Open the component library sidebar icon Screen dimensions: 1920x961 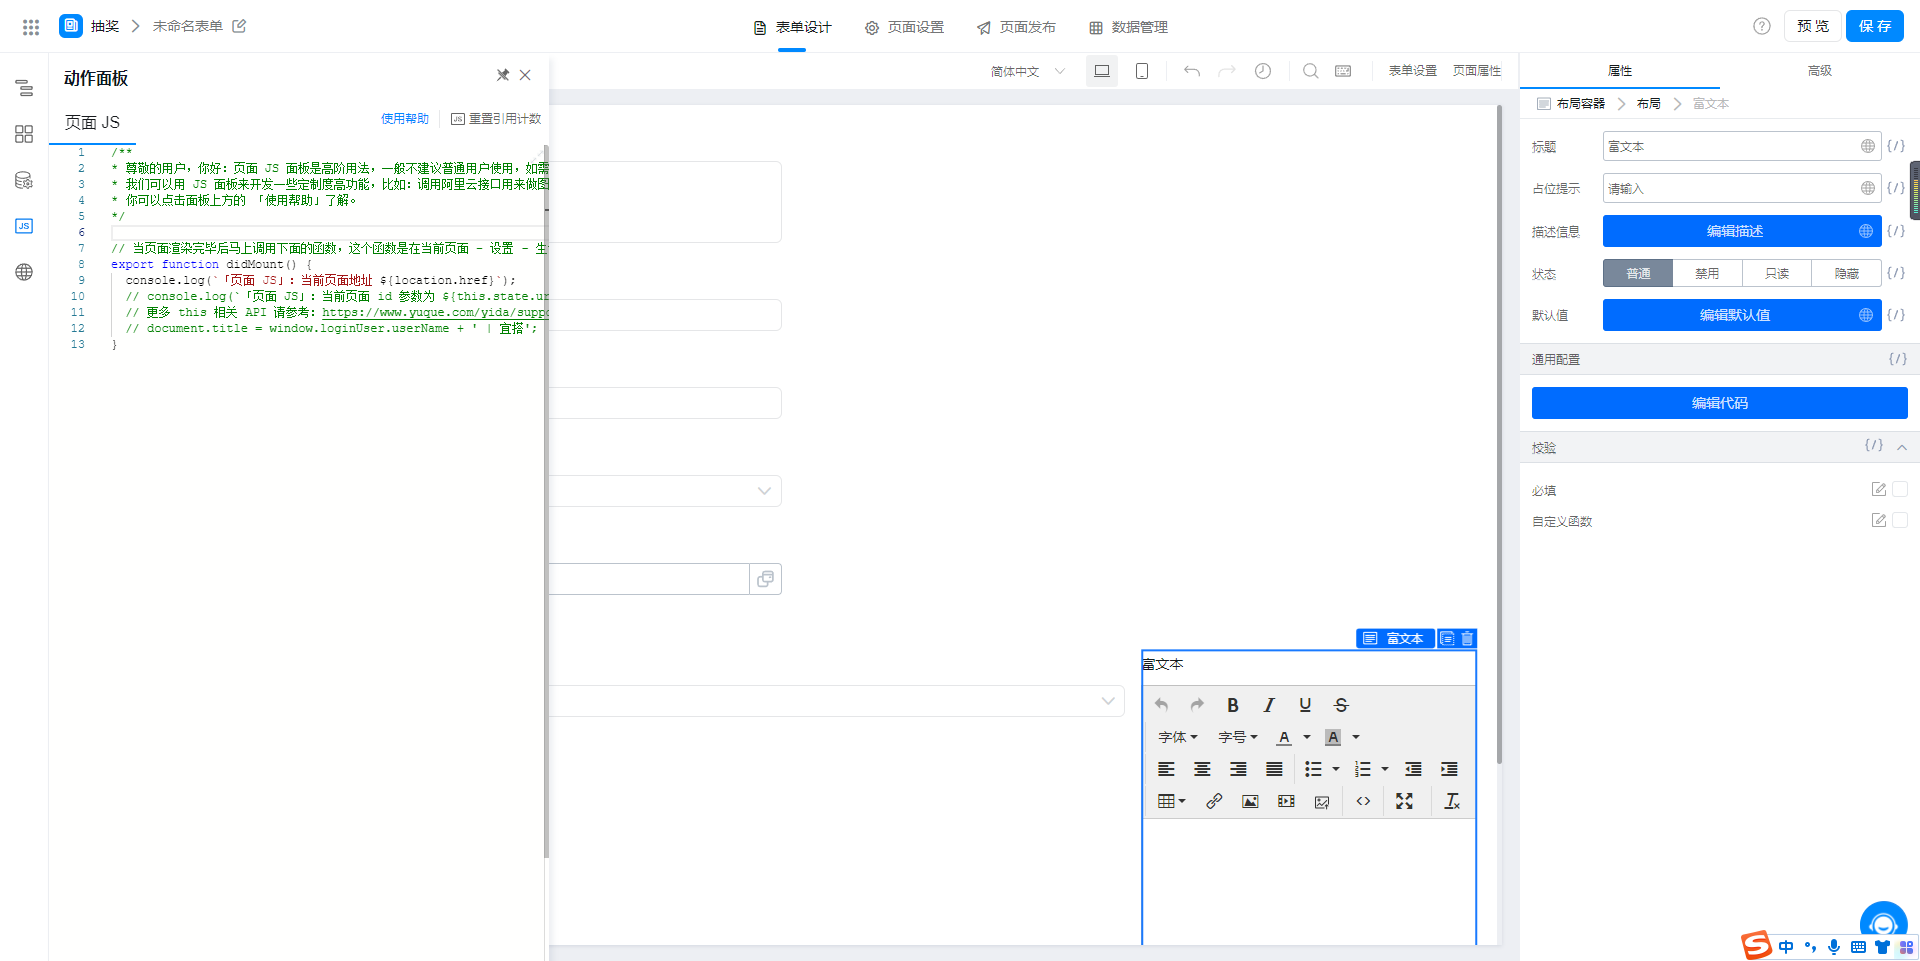tap(24, 134)
